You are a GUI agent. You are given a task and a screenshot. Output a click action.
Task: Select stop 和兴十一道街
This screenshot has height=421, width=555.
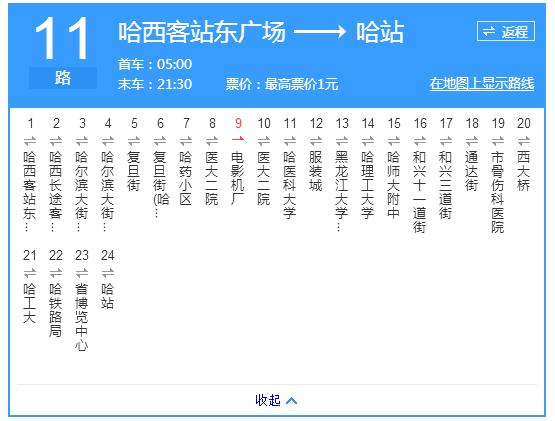[x=419, y=192]
